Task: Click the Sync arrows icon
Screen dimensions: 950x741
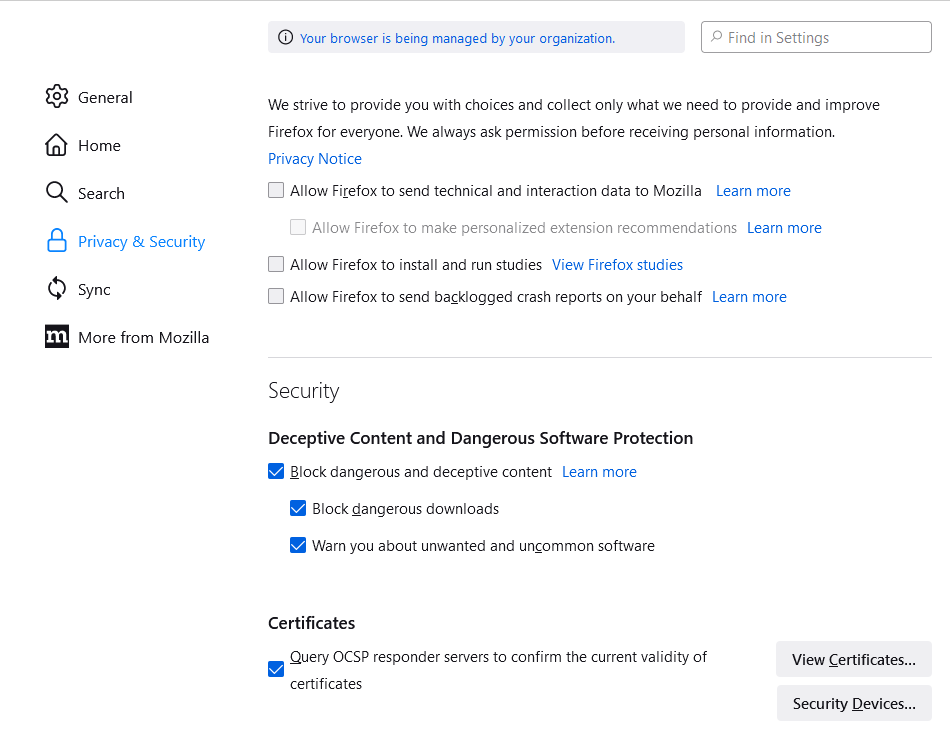Action: pos(57,289)
